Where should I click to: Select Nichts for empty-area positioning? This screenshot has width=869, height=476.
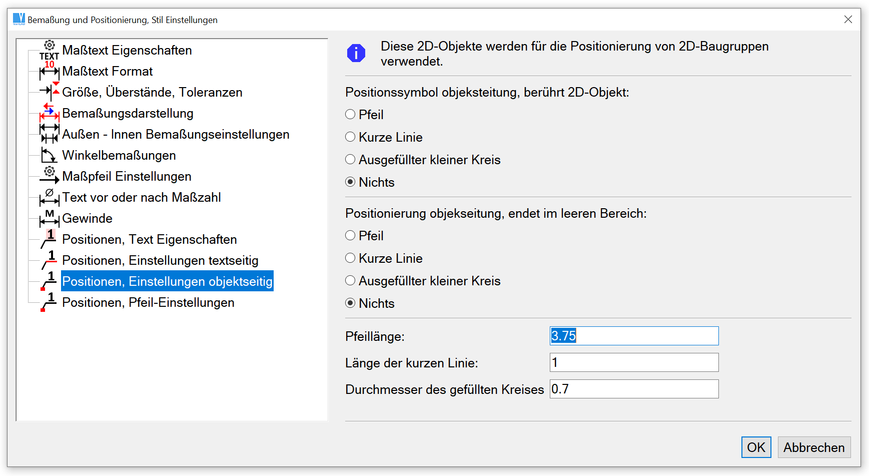pyautogui.click(x=350, y=303)
